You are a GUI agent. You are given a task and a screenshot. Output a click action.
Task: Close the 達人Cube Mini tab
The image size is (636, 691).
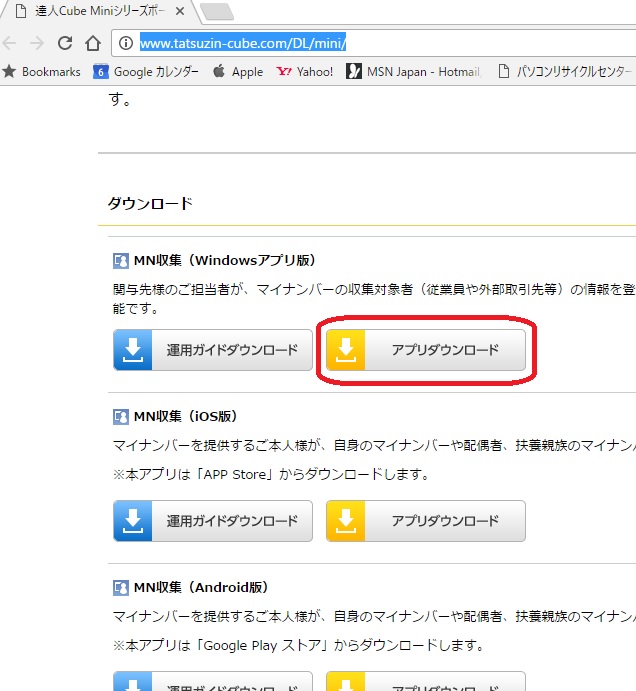(x=180, y=12)
